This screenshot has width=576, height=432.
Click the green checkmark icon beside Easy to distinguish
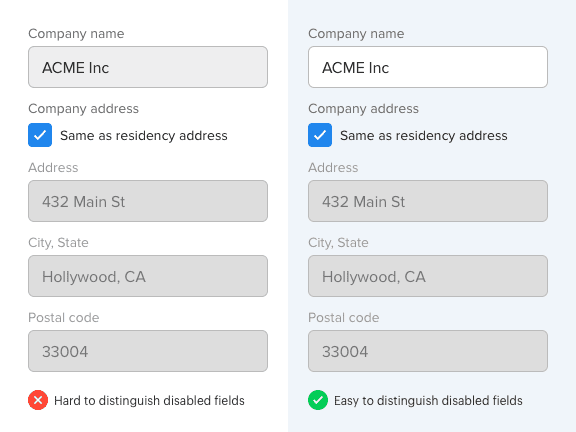(x=318, y=400)
